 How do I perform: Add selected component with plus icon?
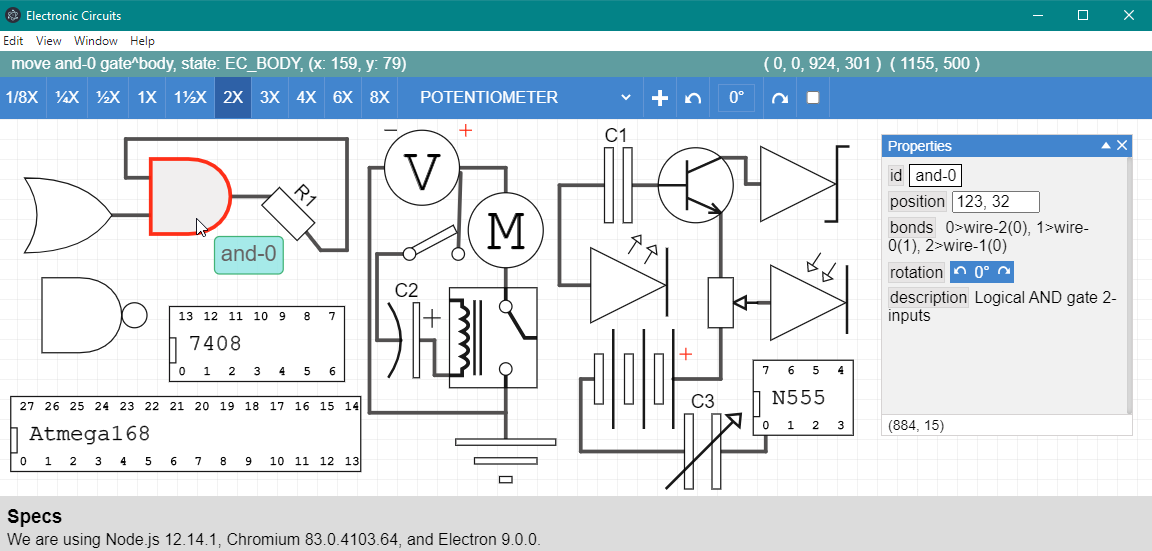pyautogui.click(x=660, y=98)
